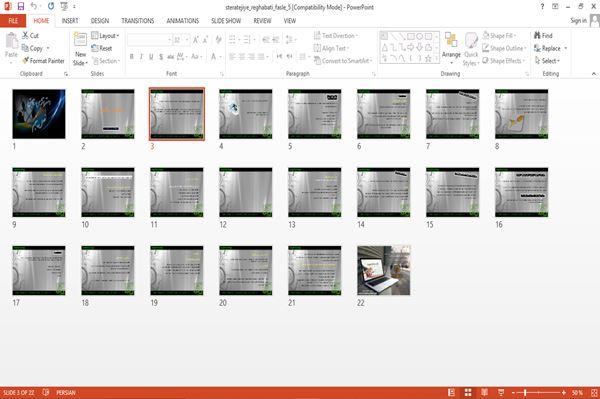Switch to Slide Sorter view in status bar
Image resolution: width=600 pixels, height=399 pixels.
468,392
